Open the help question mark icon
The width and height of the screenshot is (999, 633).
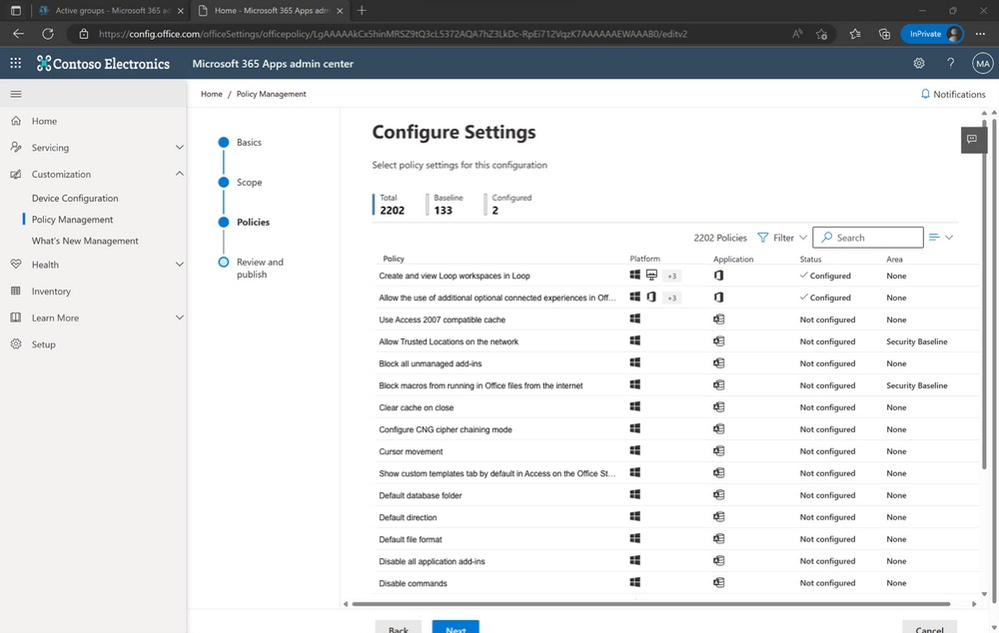[x=951, y=63]
